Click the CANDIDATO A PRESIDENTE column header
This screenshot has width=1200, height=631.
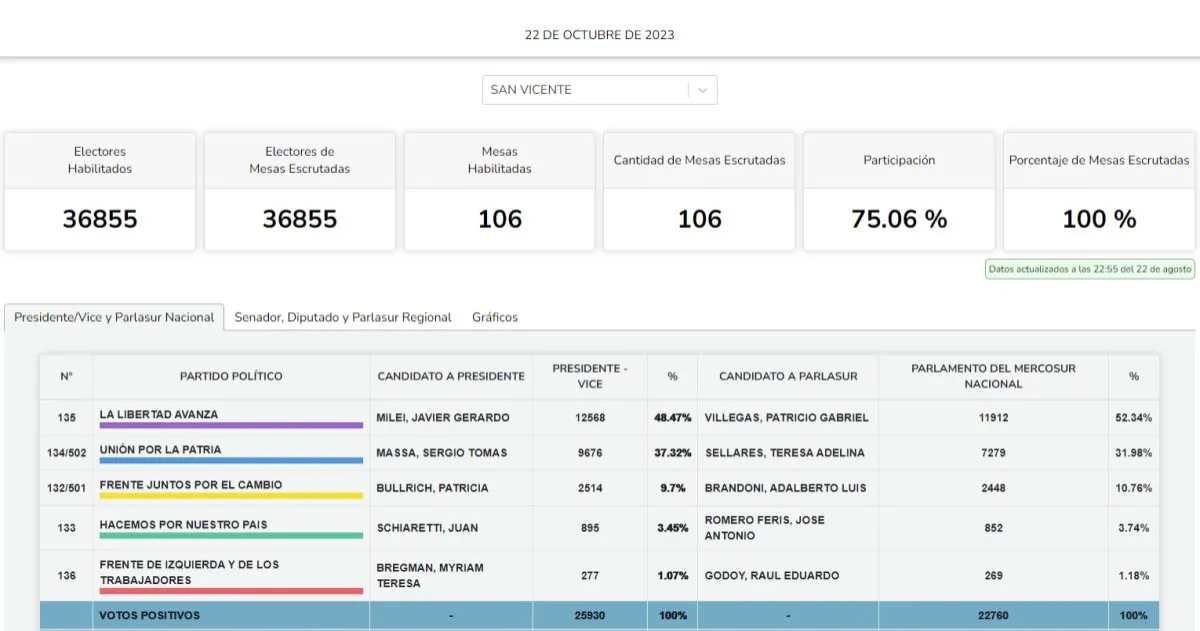pyautogui.click(x=451, y=376)
